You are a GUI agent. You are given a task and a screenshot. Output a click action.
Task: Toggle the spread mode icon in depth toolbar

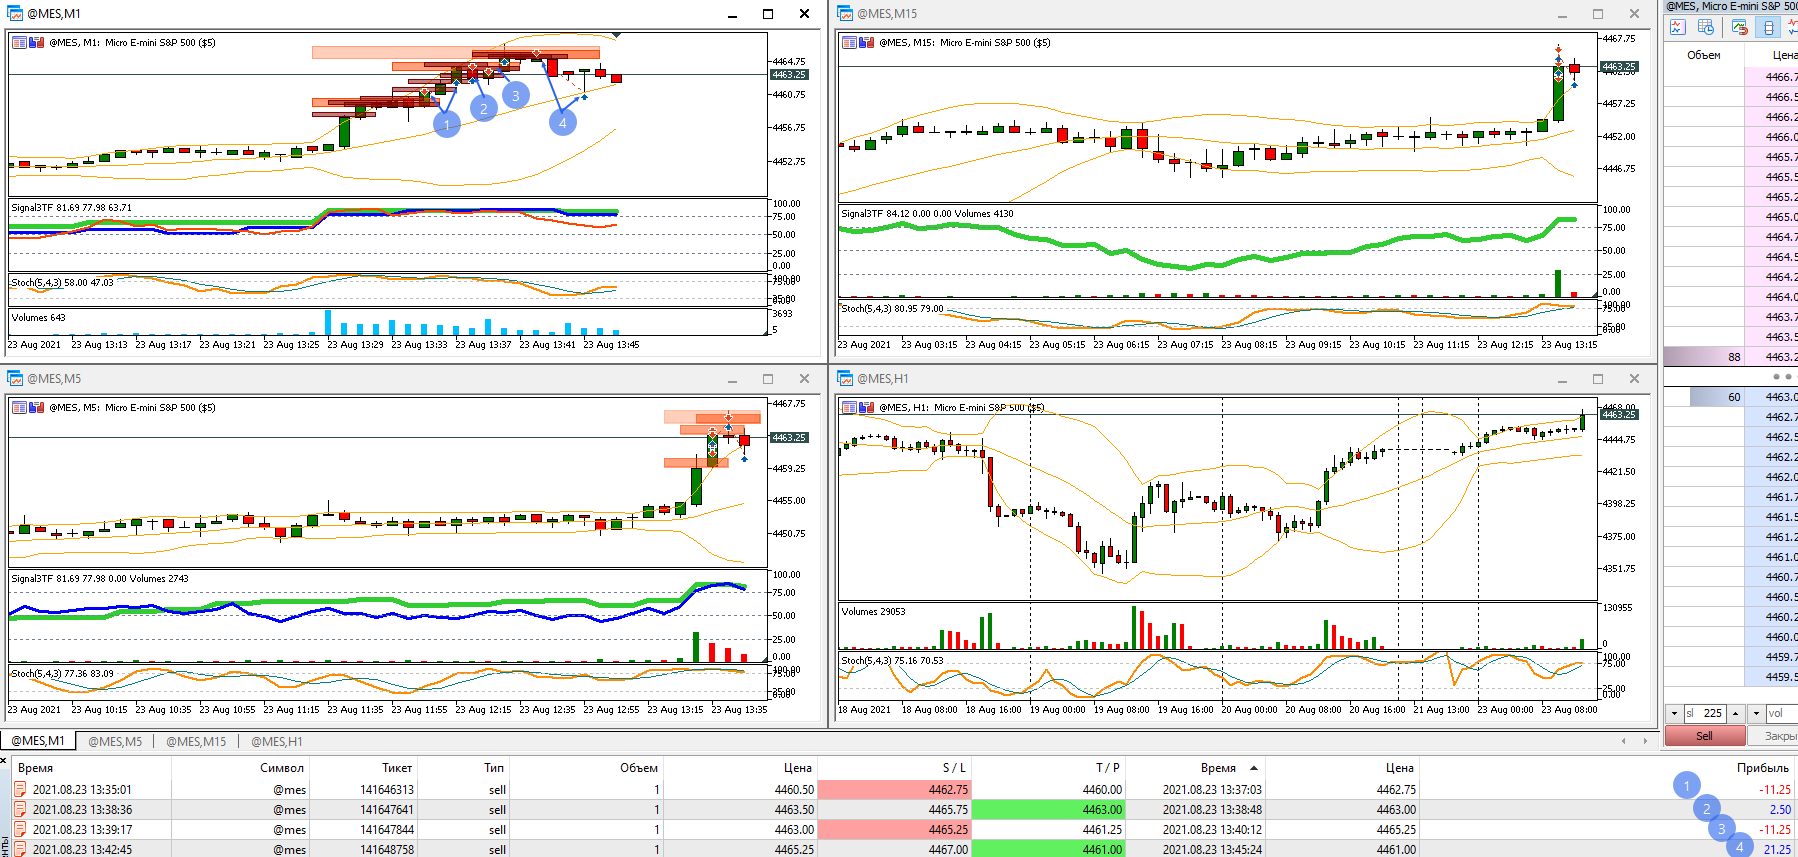coord(1769,28)
